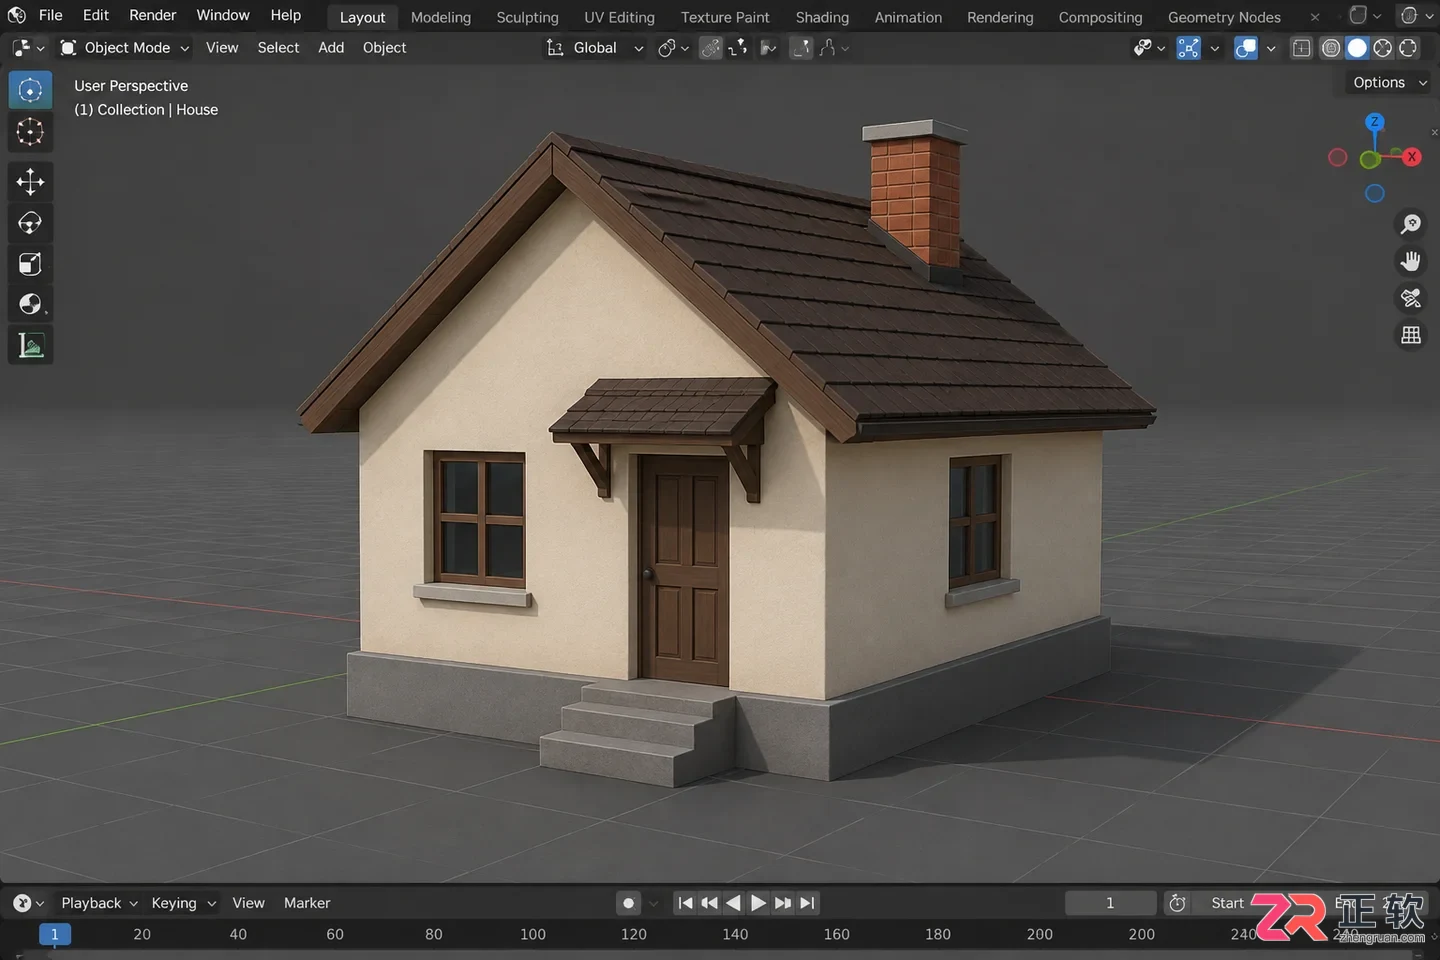Viewport: 1440px width, 960px height.
Task: Toggle snapping magnet in the header
Action: pyautogui.click(x=711, y=48)
